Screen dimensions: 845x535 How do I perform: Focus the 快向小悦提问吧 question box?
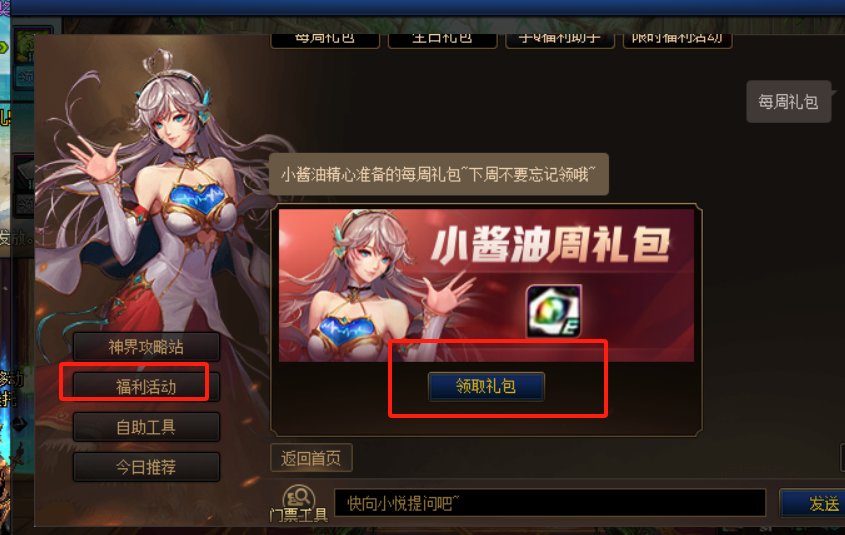point(550,503)
